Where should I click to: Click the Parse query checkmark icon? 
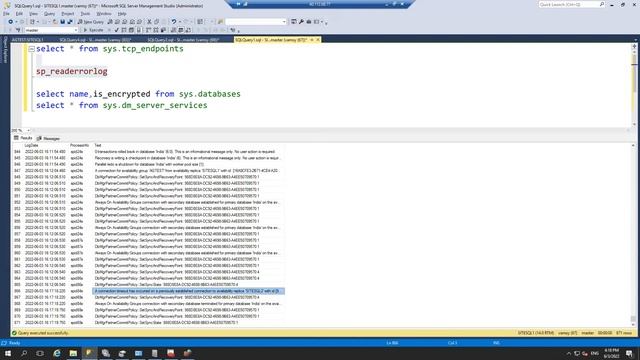[116, 30]
